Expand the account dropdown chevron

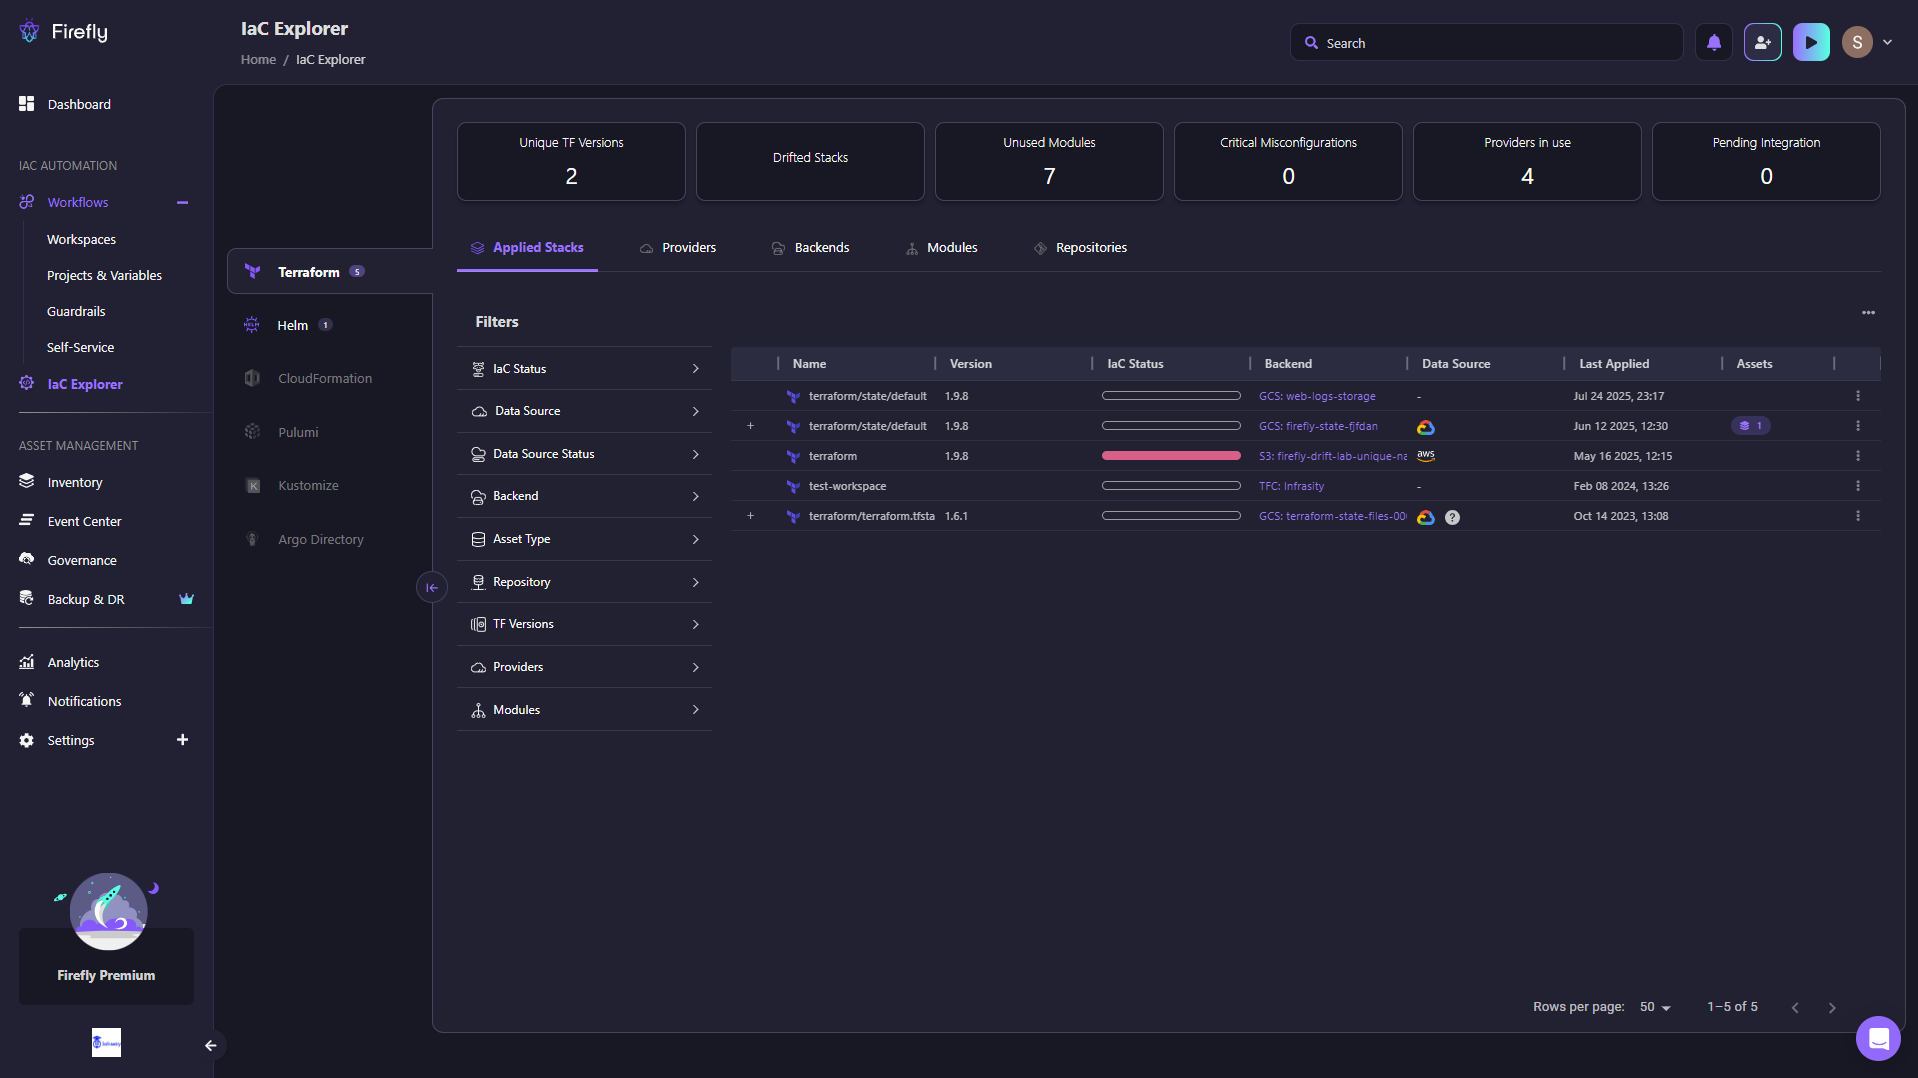(x=1888, y=42)
